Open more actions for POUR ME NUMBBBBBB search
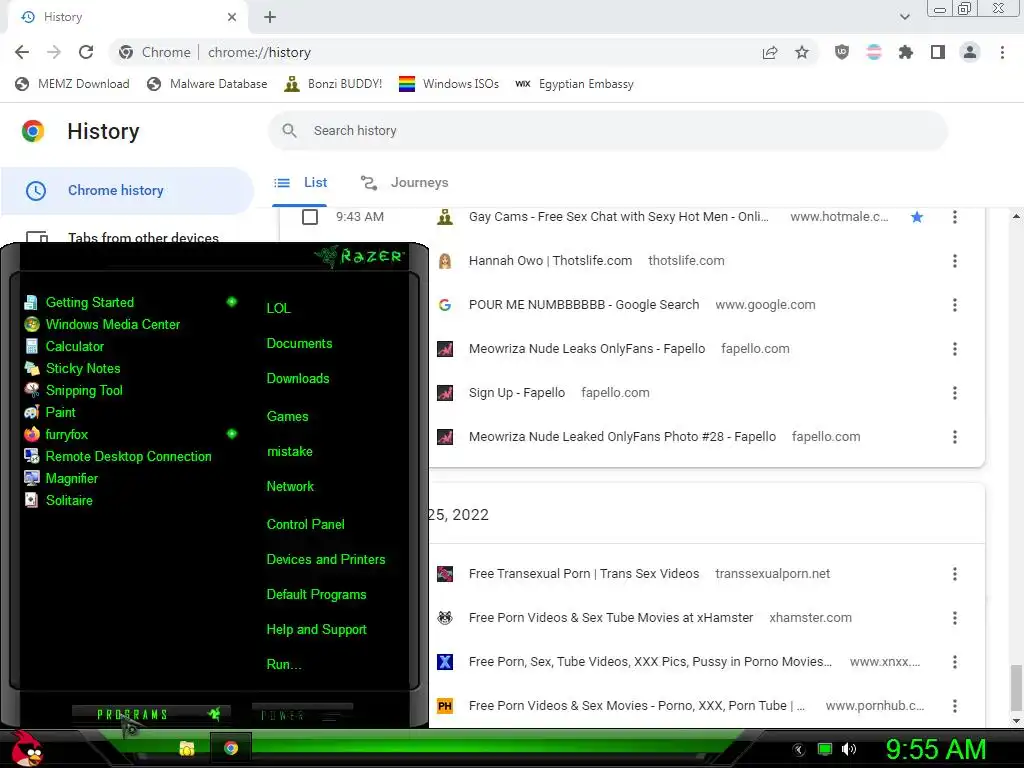The width and height of the screenshot is (1024, 768). tap(955, 305)
